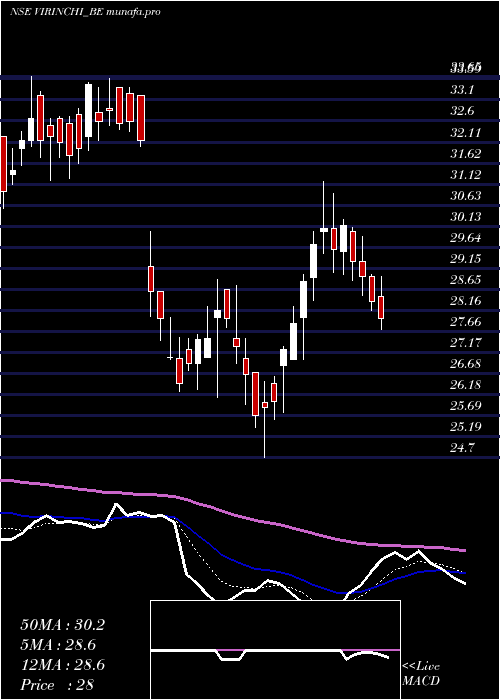The image size is (500, 700).
Task: Select the 30.63 price axis label
Action: point(466,196)
